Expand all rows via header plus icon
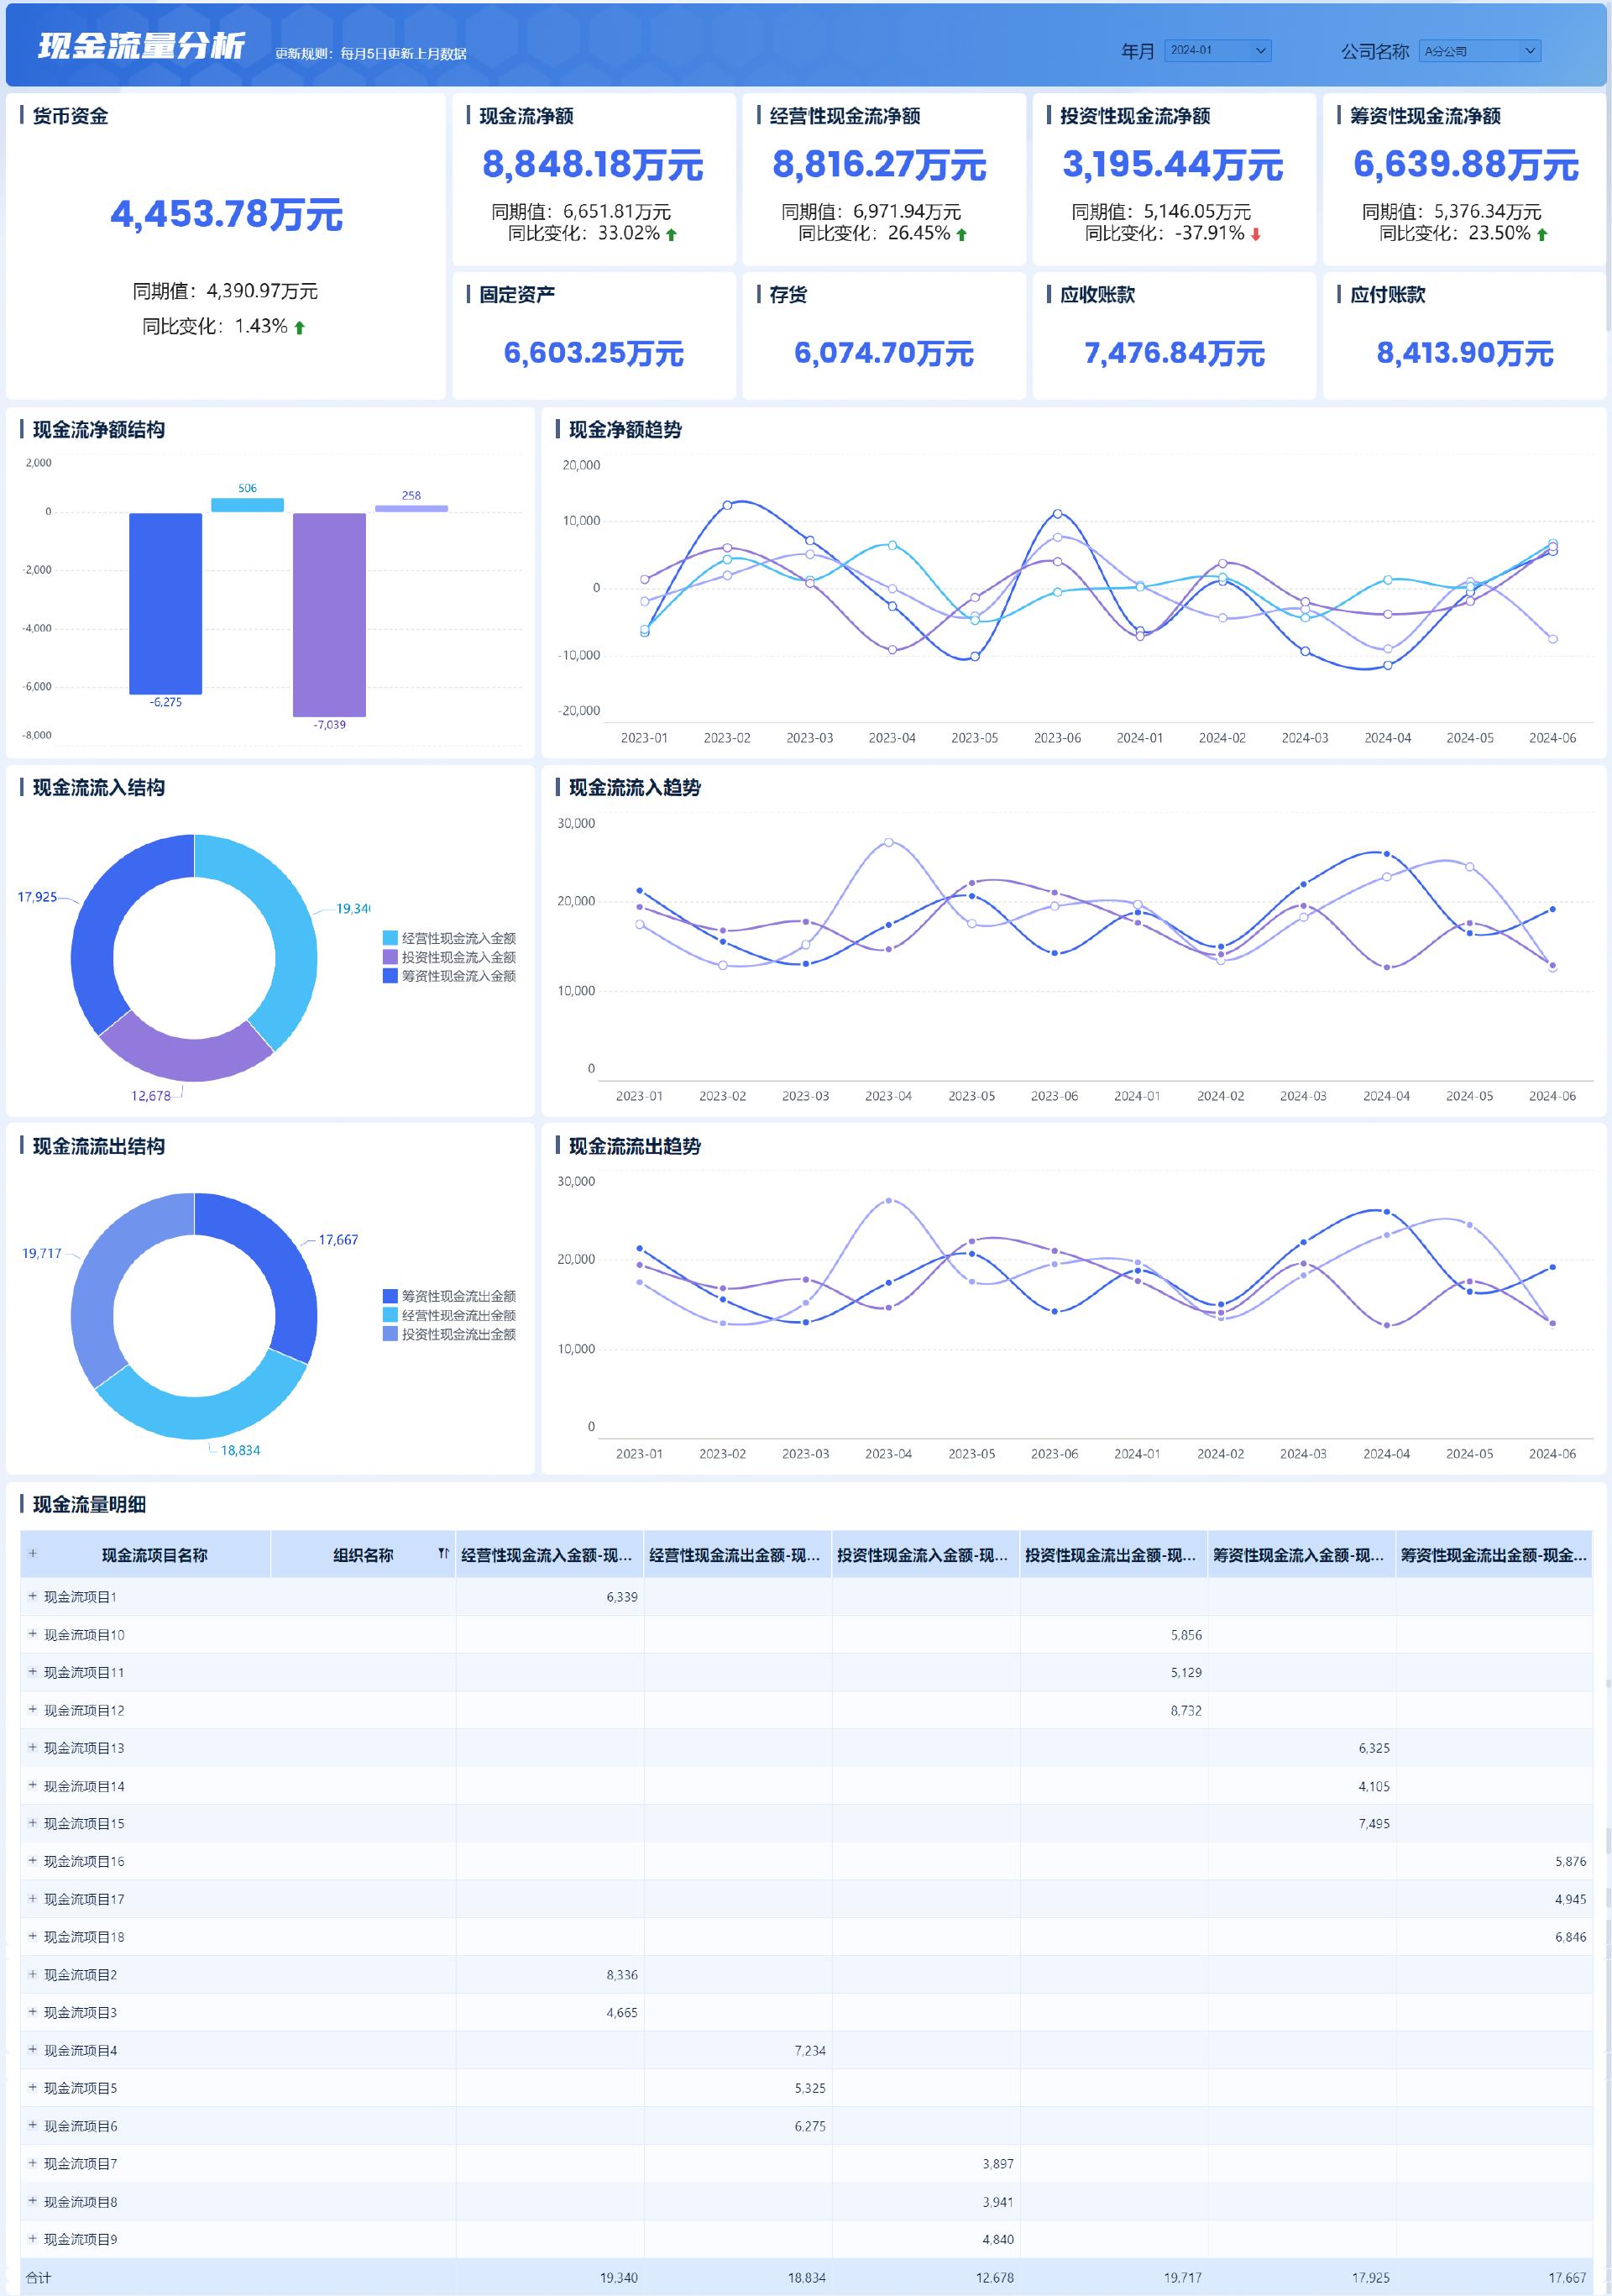Viewport: 1612px width, 2296px height. click(x=33, y=1554)
